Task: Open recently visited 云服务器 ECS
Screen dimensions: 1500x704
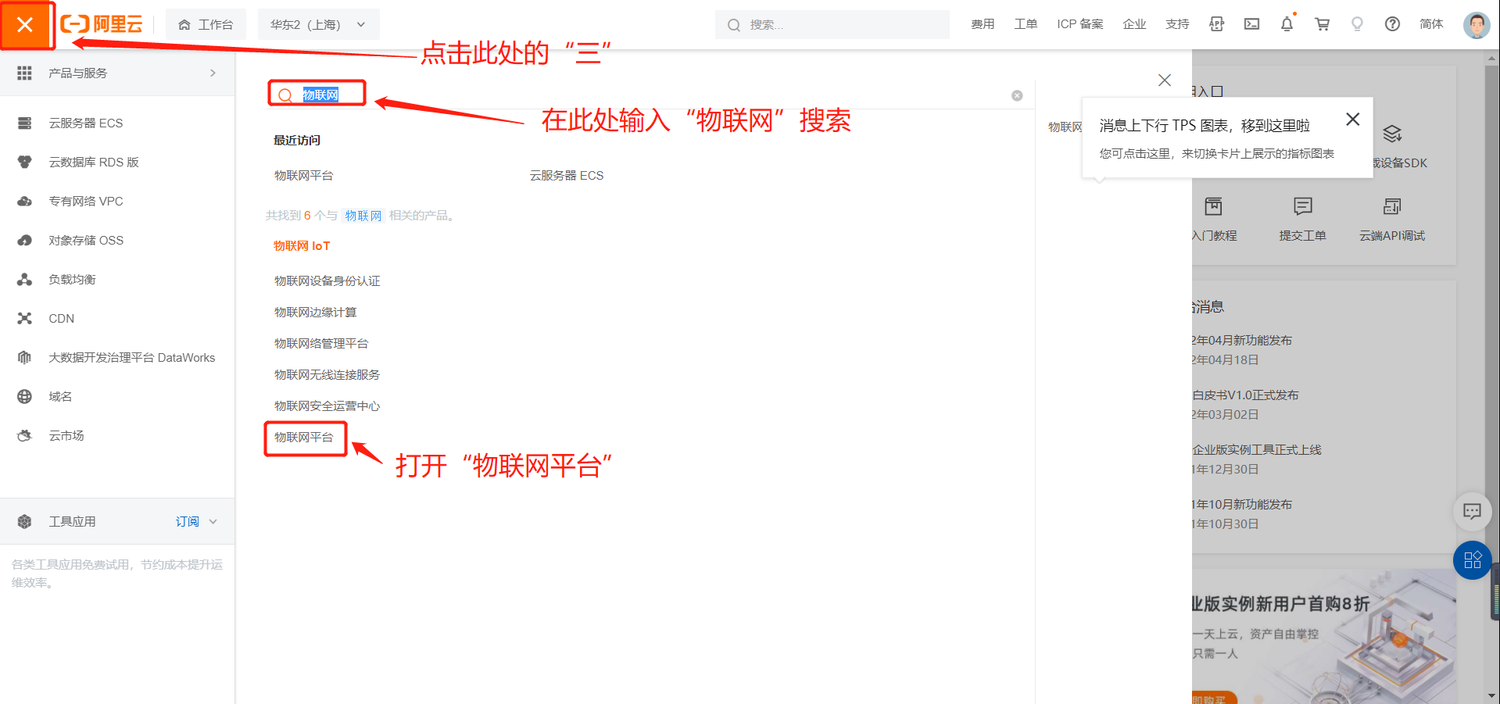Action: [567, 175]
